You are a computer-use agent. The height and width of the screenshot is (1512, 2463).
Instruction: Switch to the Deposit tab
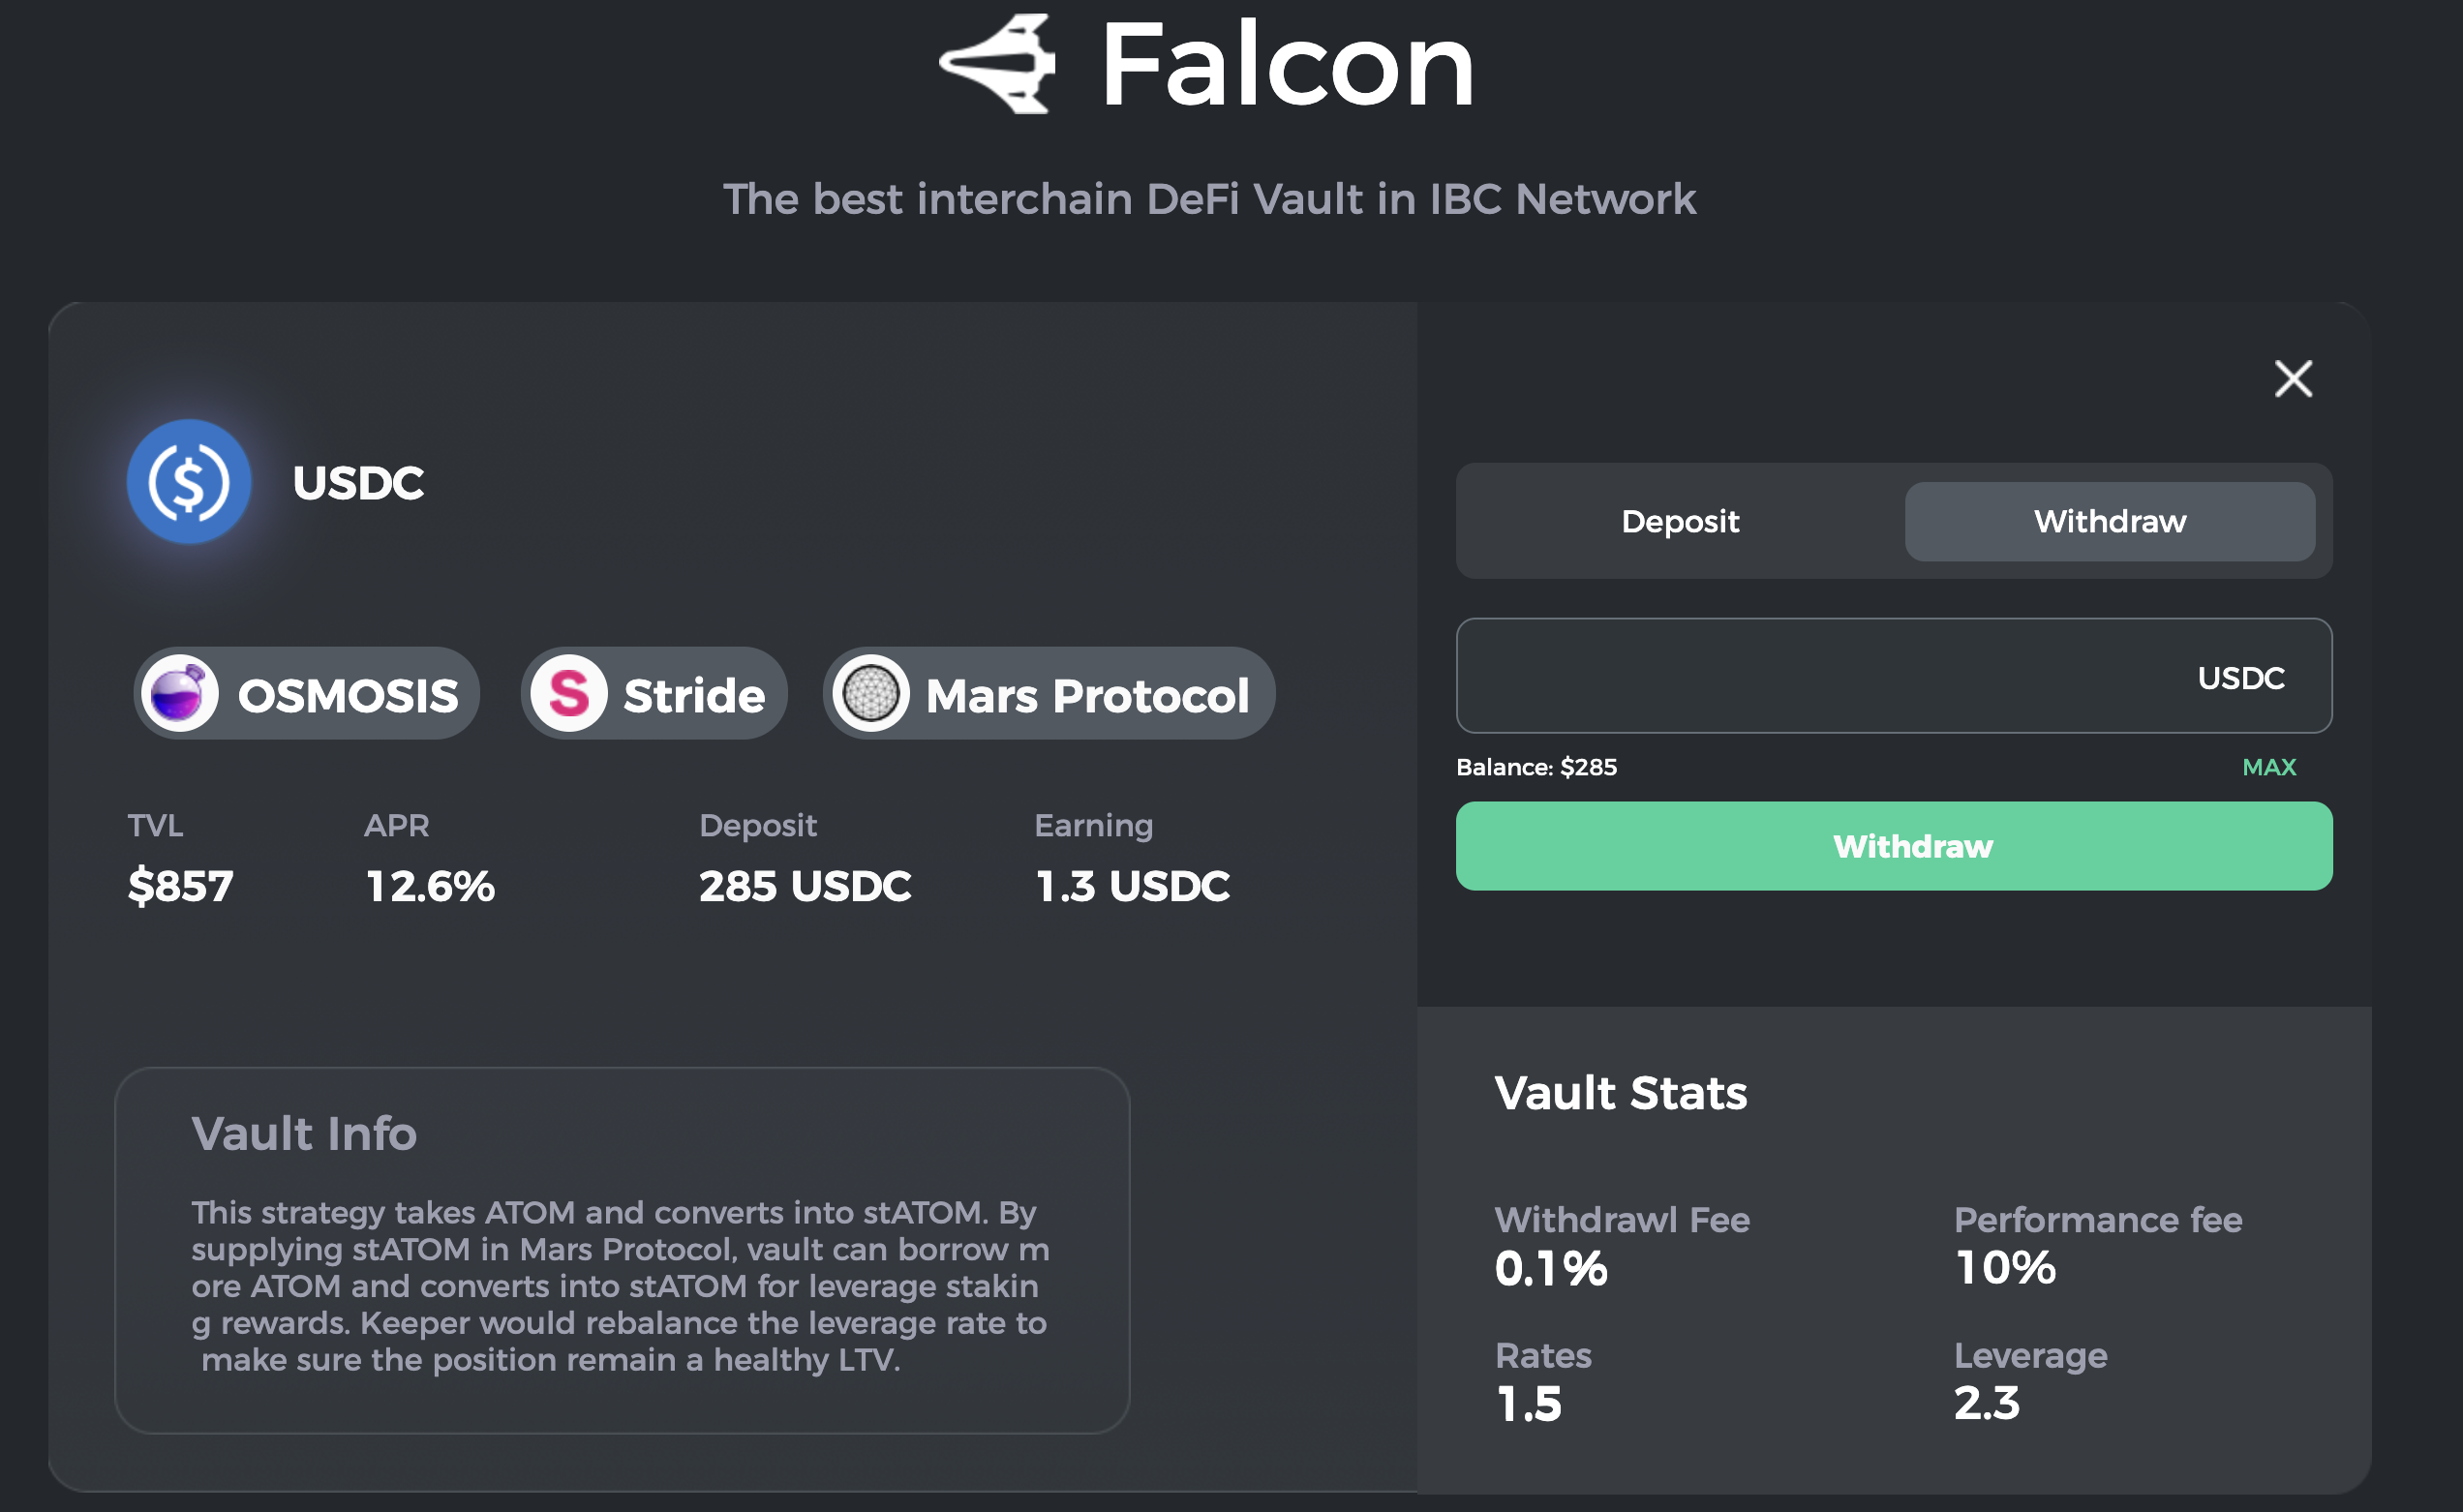[x=1680, y=521]
